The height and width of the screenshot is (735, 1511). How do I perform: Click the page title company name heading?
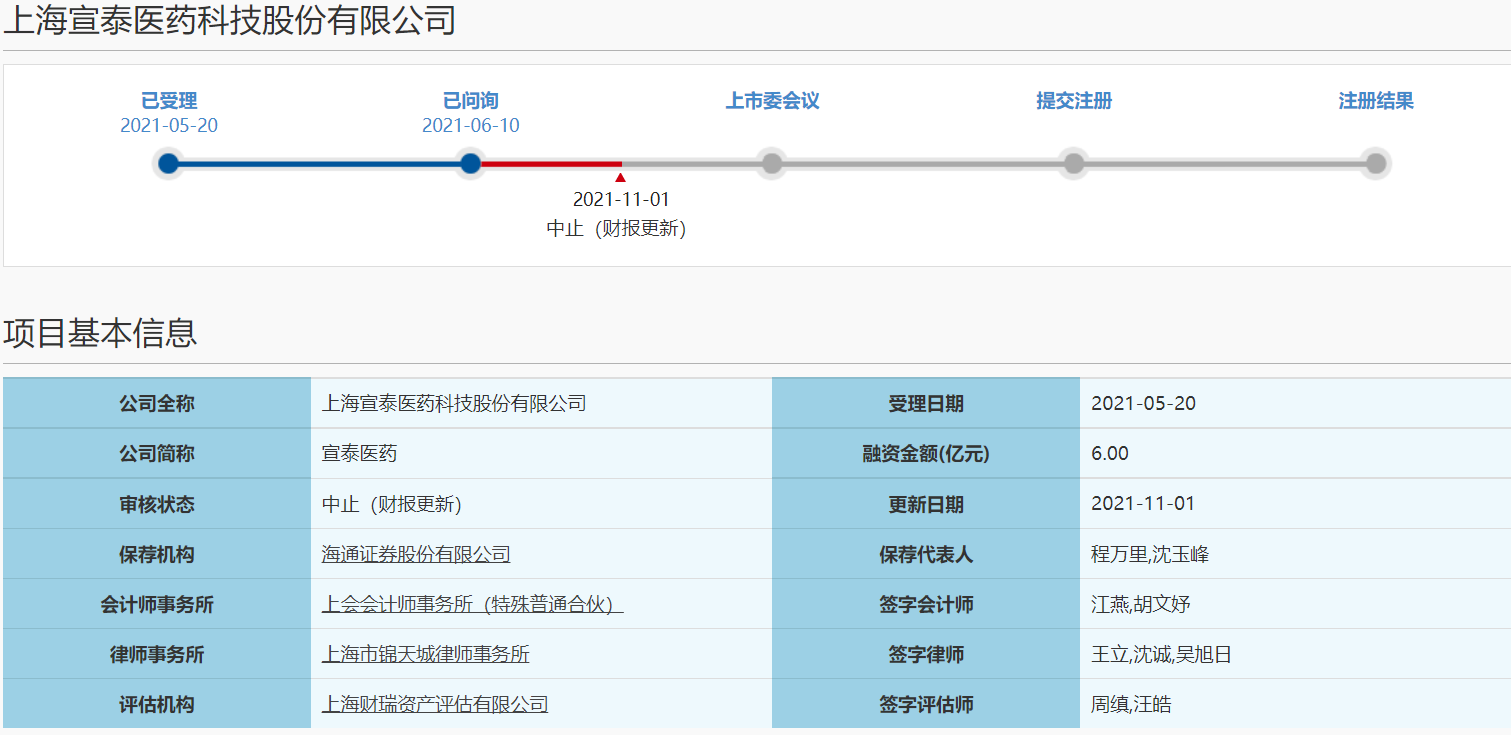[x=229, y=20]
